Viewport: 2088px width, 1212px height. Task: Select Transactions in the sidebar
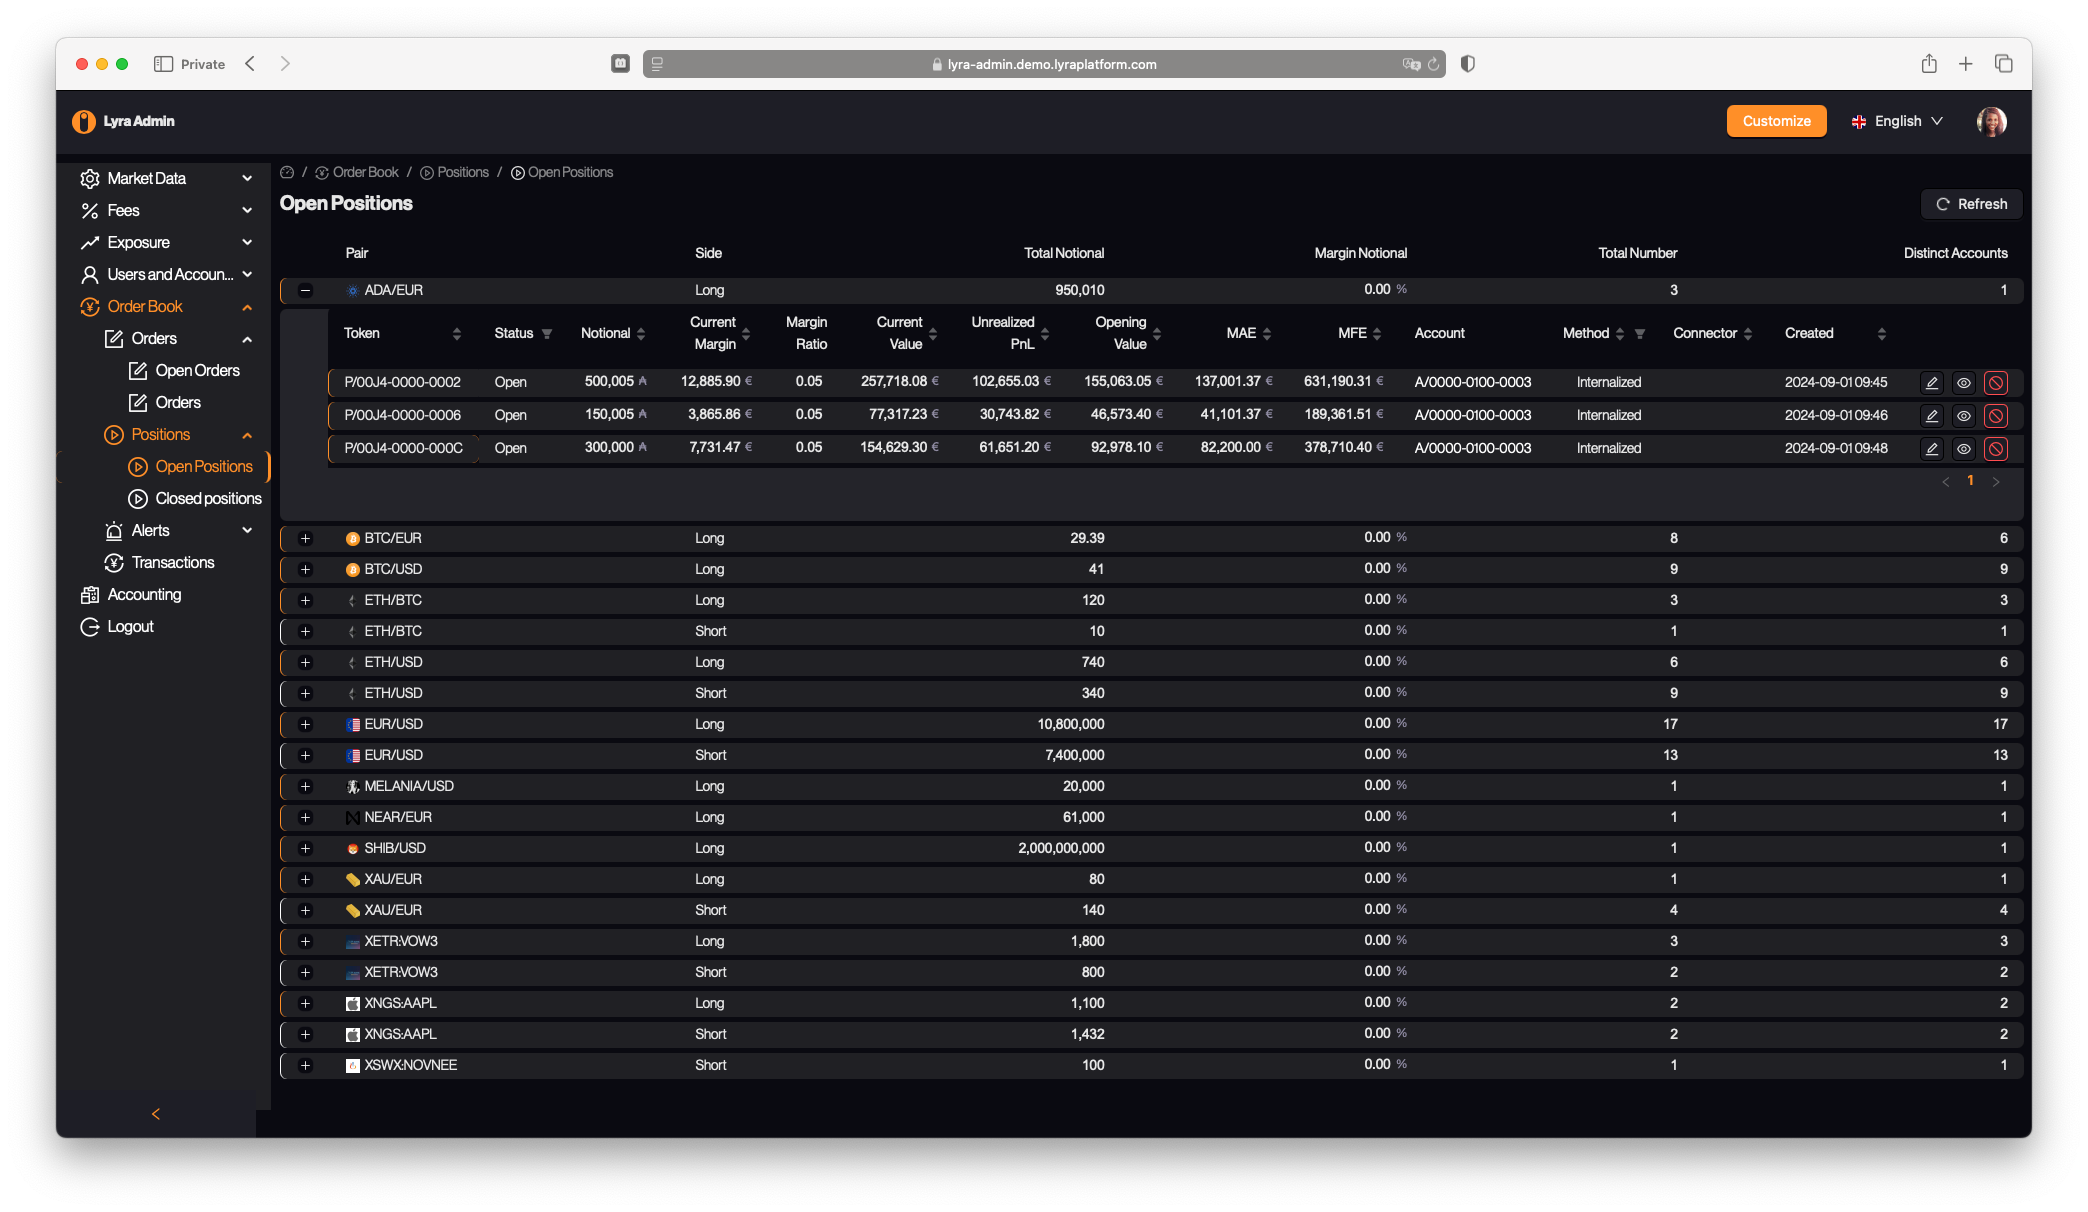pyautogui.click(x=172, y=563)
